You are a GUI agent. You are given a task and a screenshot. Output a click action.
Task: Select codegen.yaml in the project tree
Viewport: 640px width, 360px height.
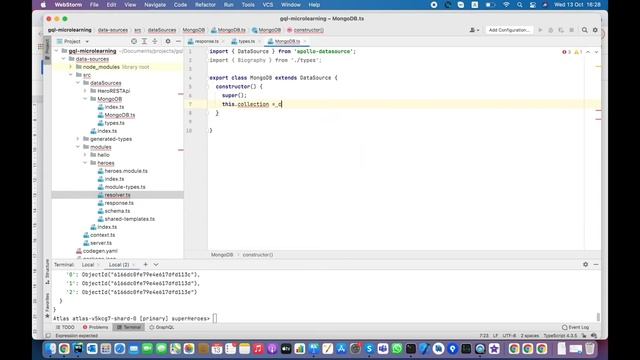coord(100,251)
